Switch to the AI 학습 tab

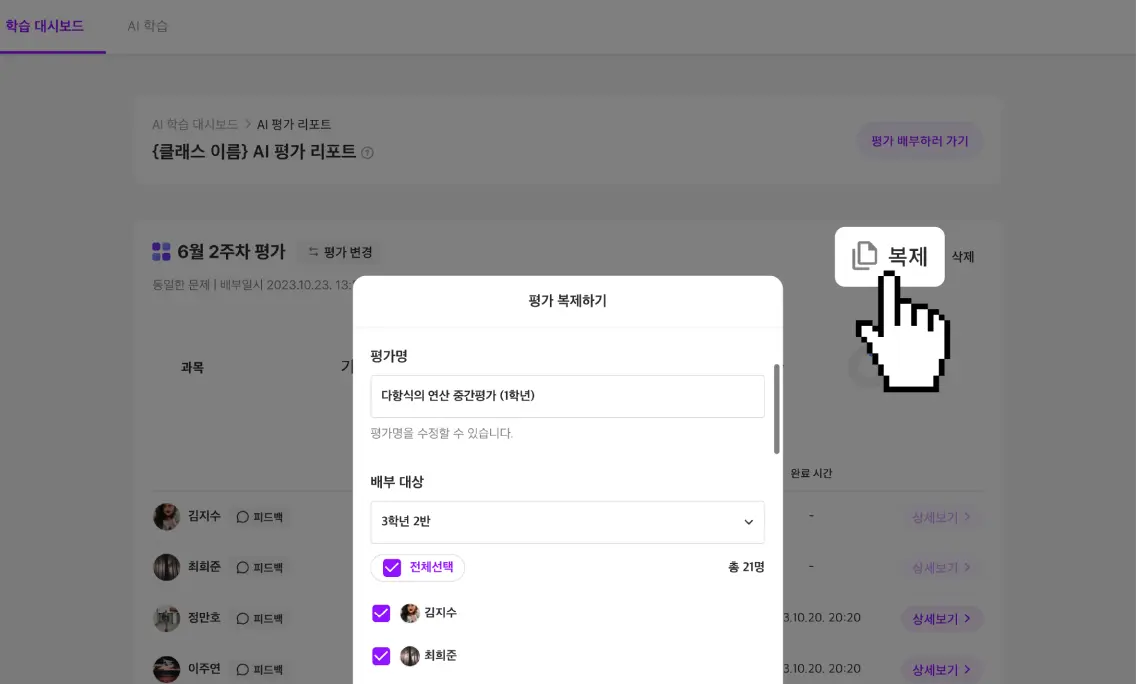(x=148, y=26)
